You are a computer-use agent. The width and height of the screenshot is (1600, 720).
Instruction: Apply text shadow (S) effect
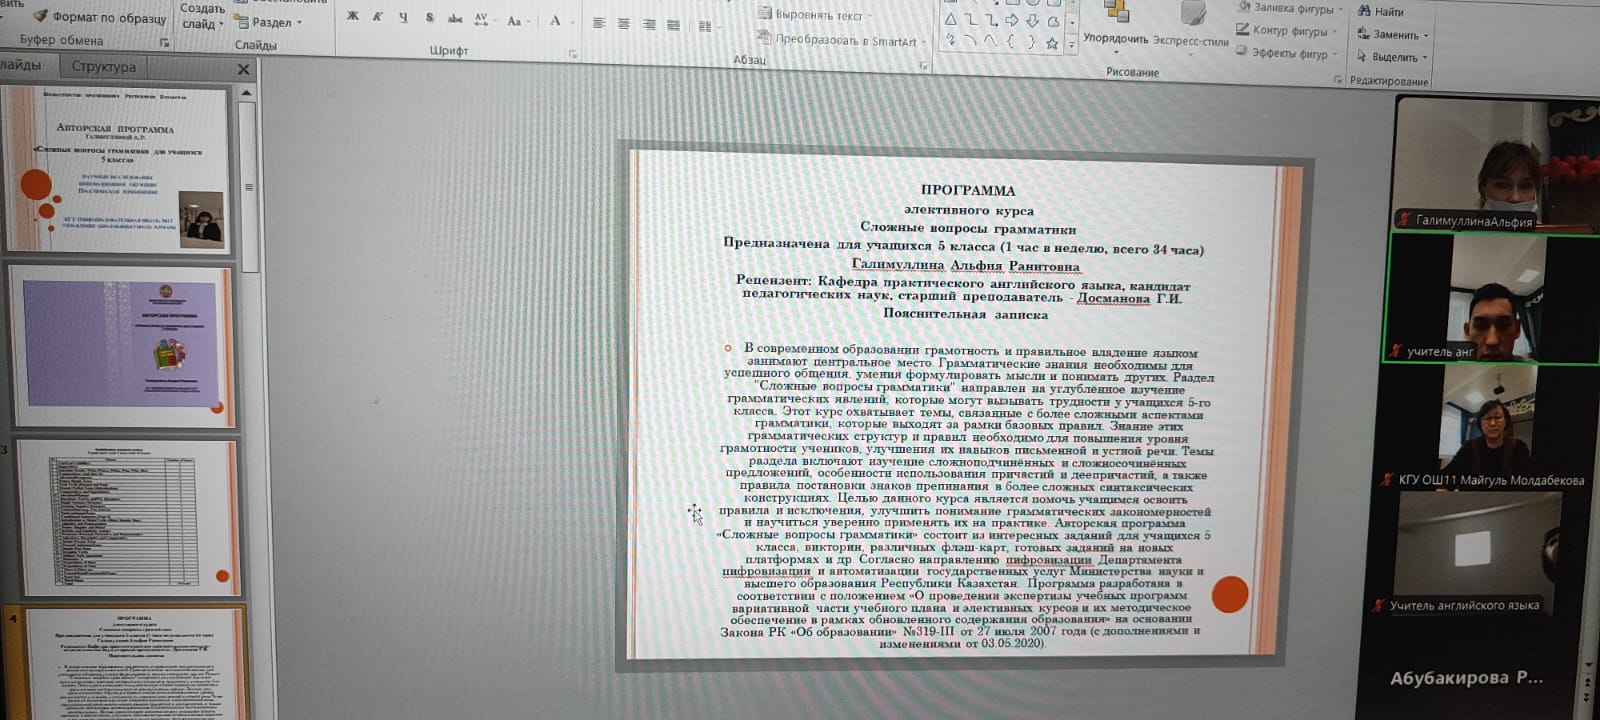coord(429,18)
